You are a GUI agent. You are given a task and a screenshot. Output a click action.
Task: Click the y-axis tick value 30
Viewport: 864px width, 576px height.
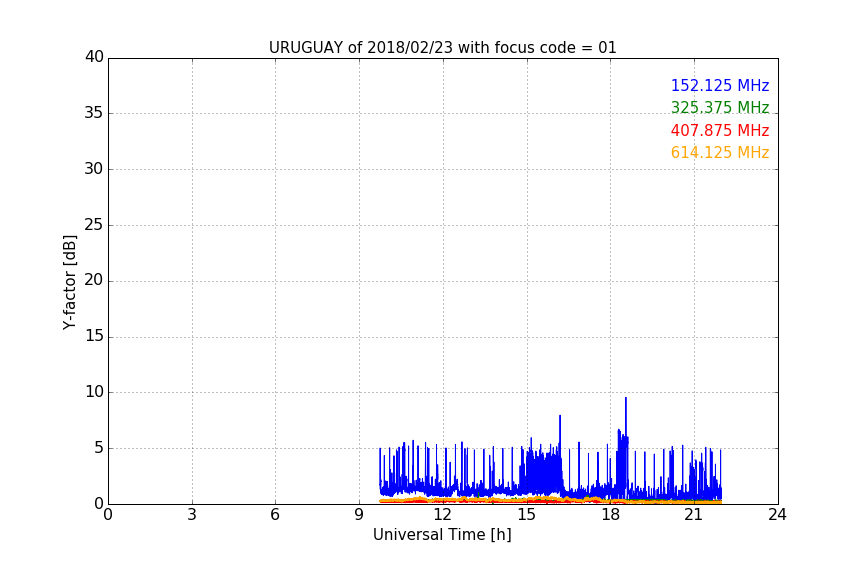94,169
